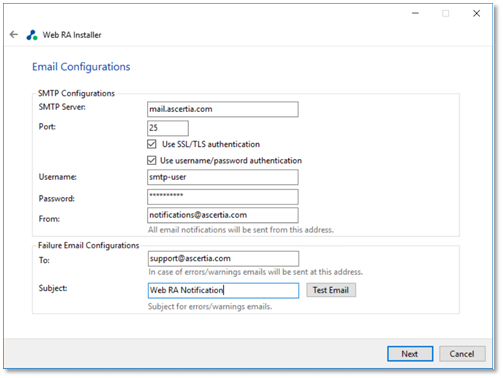Click the Password input field
The image size is (503, 378).
pyautogui.click(x=223, y=197)
